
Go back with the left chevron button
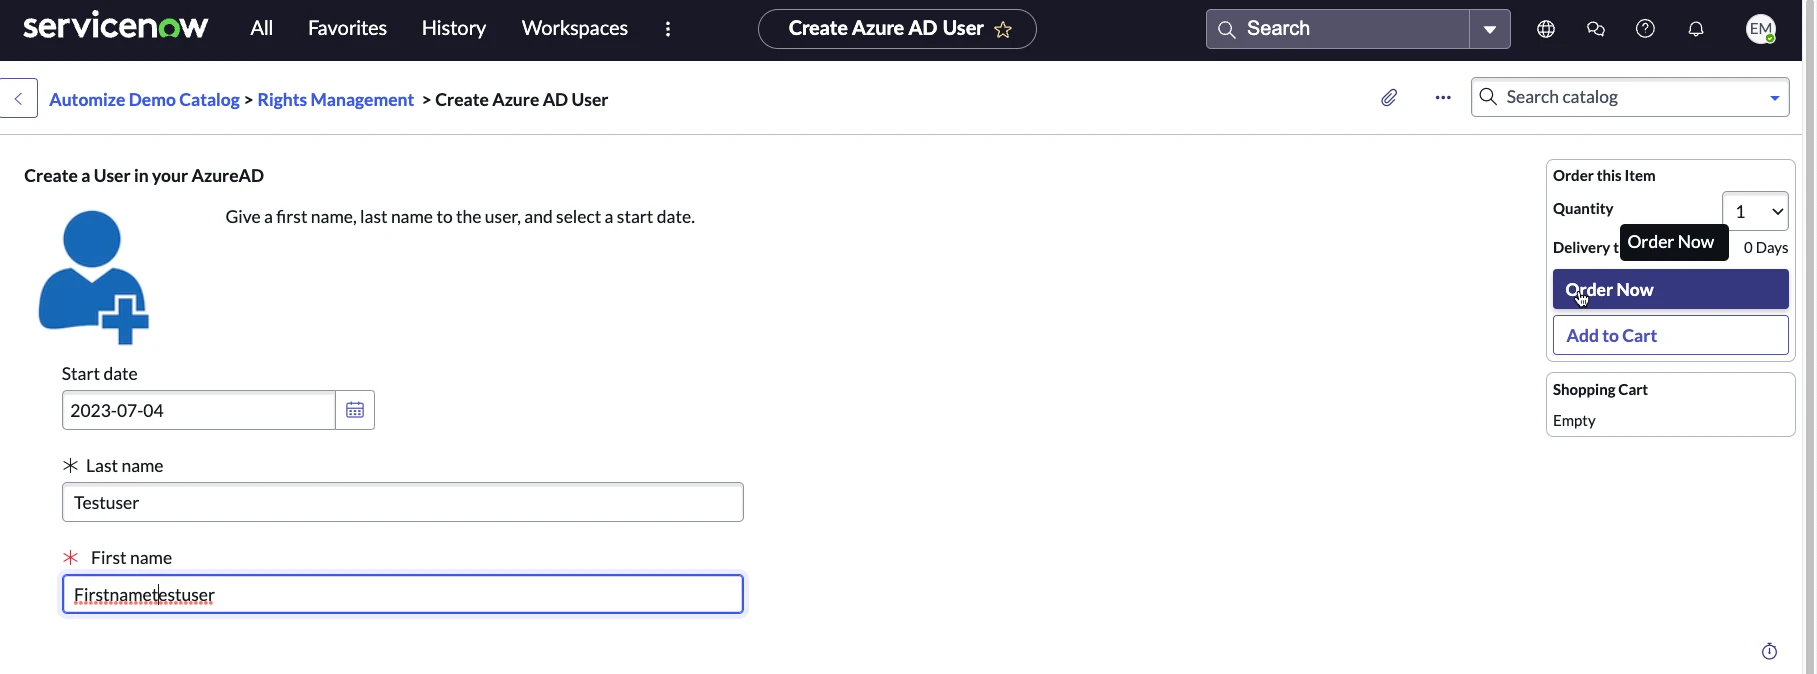(18, 98)
